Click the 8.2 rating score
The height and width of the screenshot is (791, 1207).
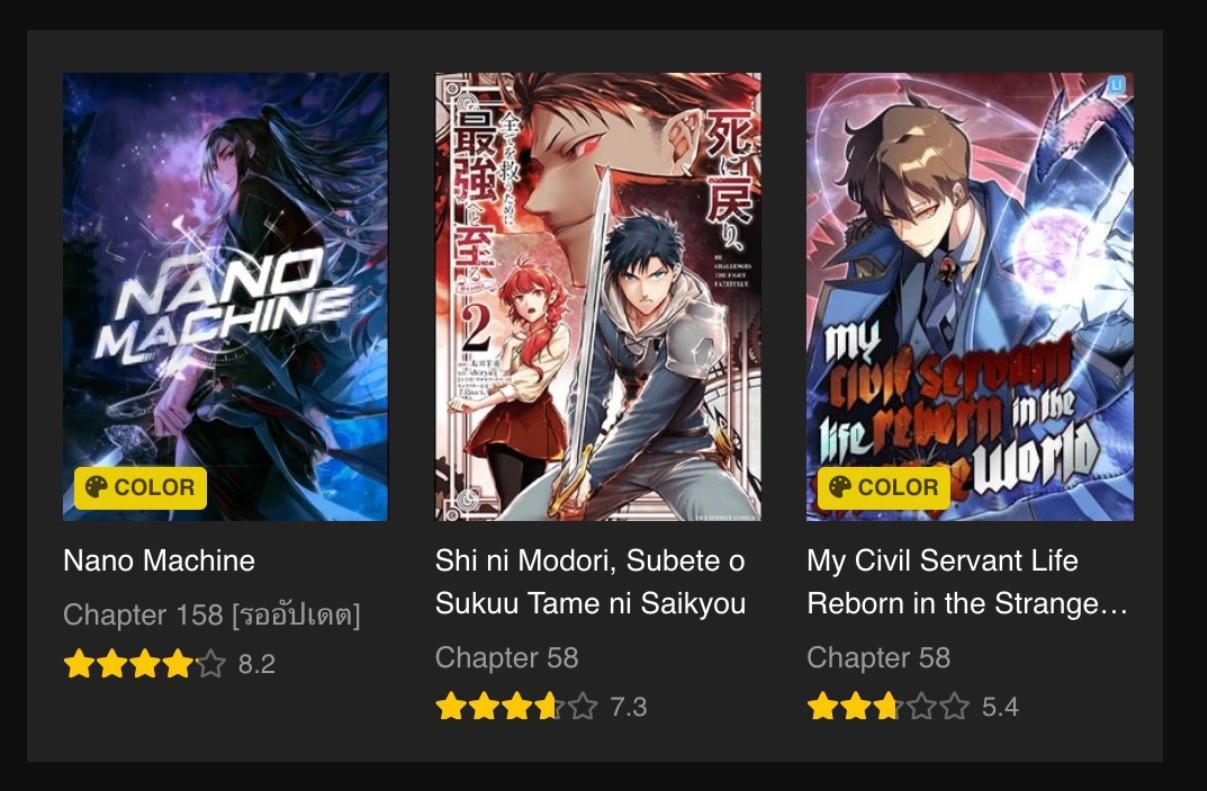click(x=256, y=664)
